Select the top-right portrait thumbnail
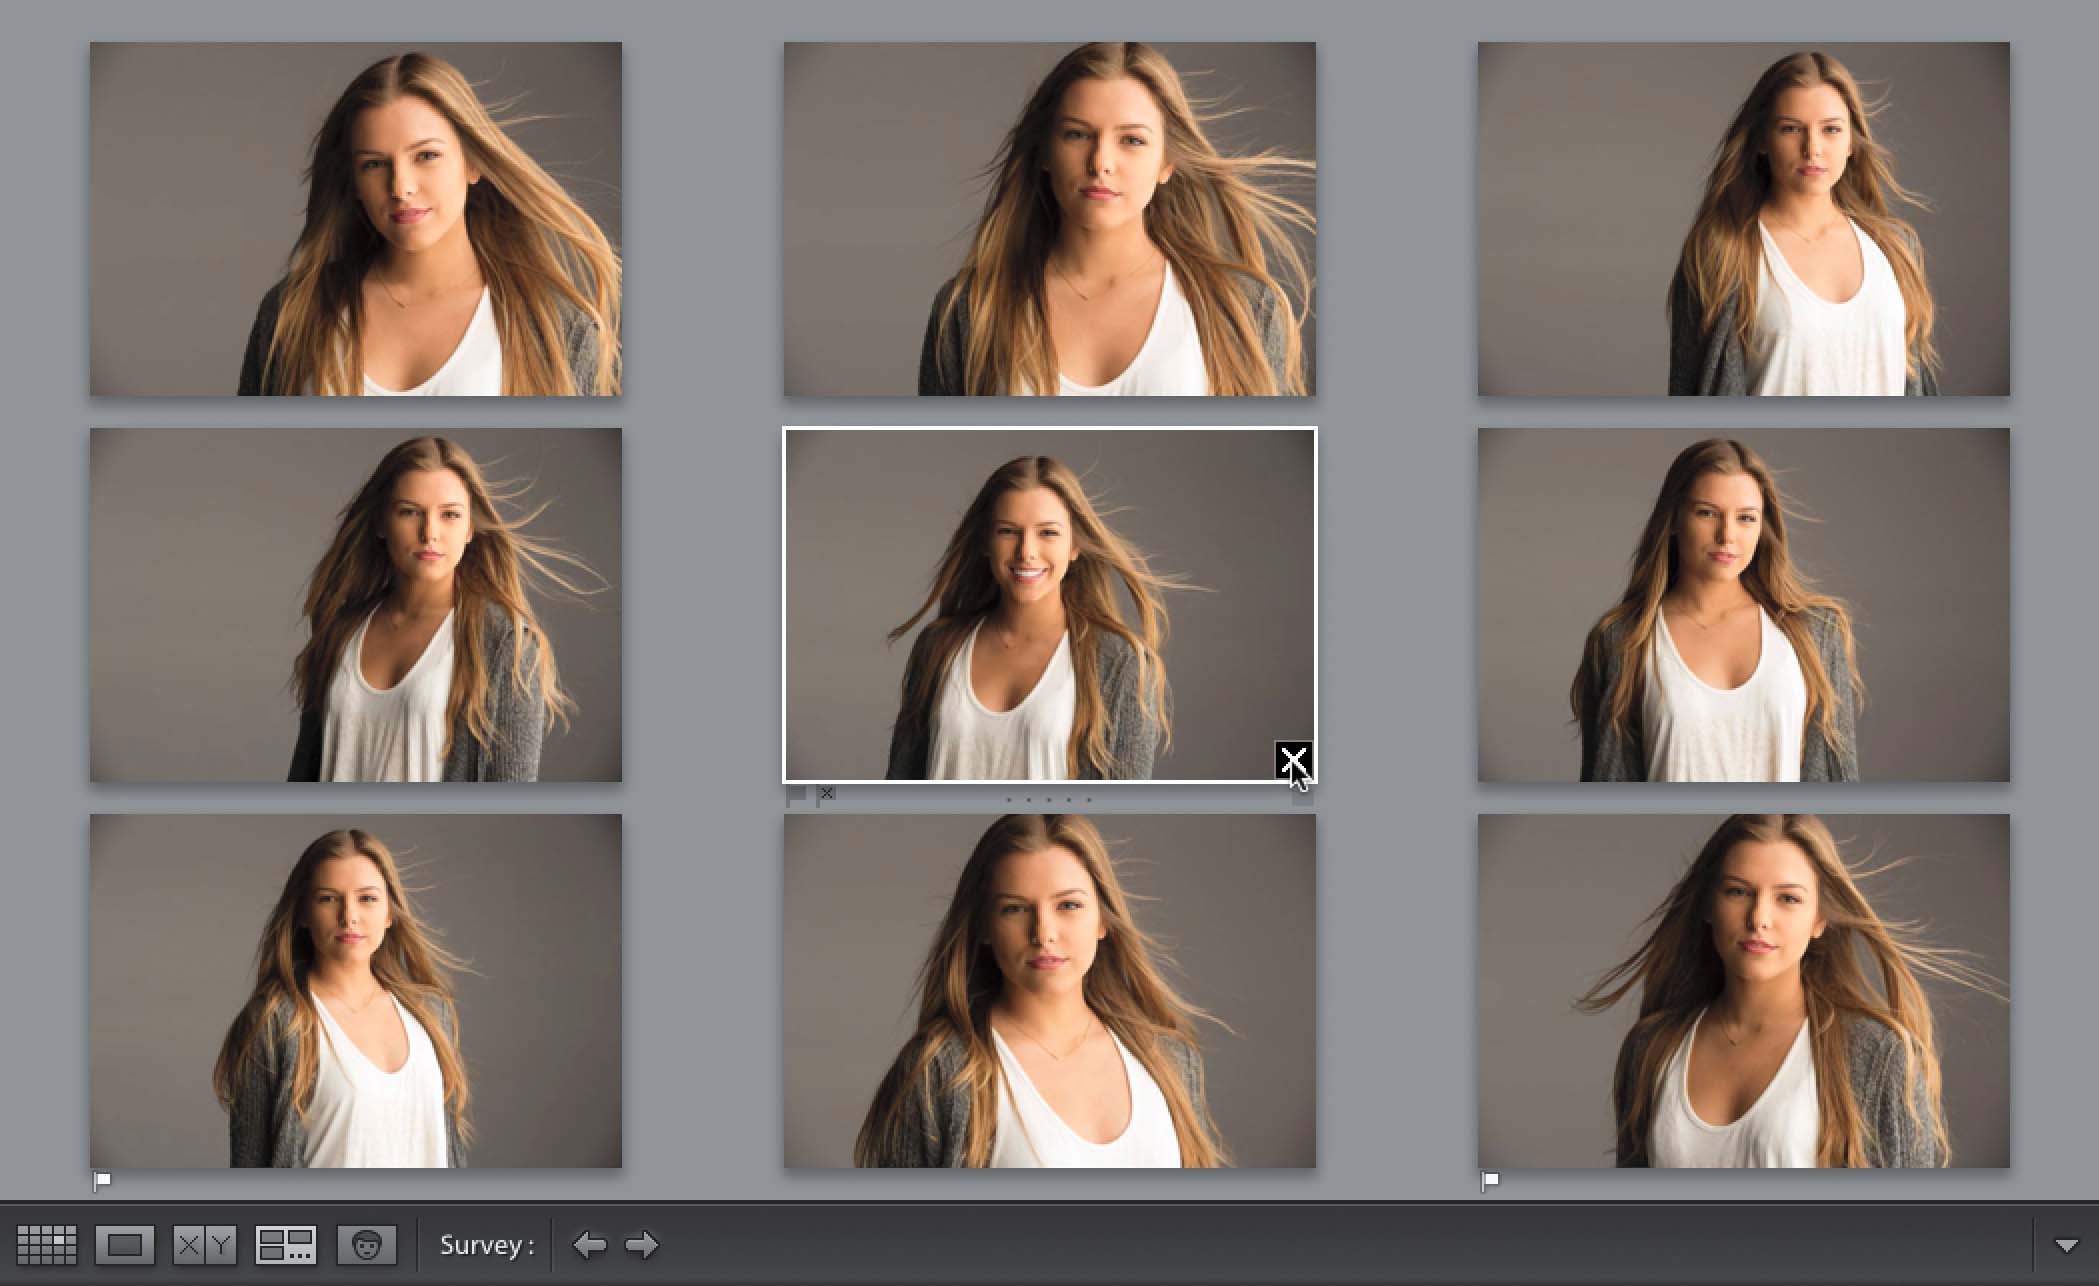Viewport: 2099px width, 1286px height. (x=1743, y=218)
